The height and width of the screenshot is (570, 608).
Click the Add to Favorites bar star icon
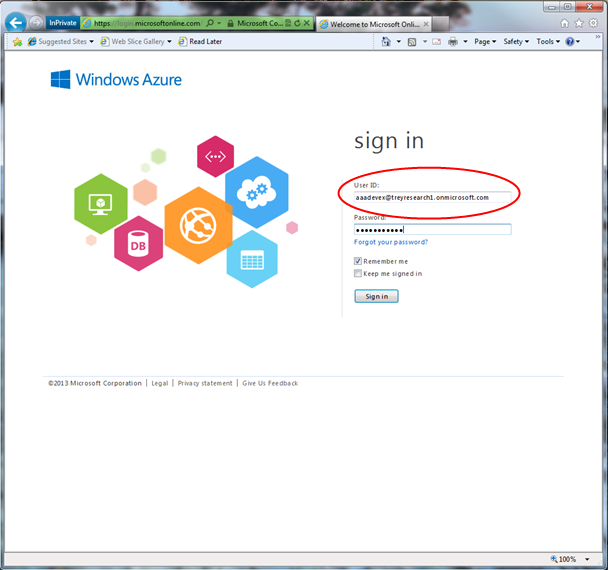tap(17, 41)
